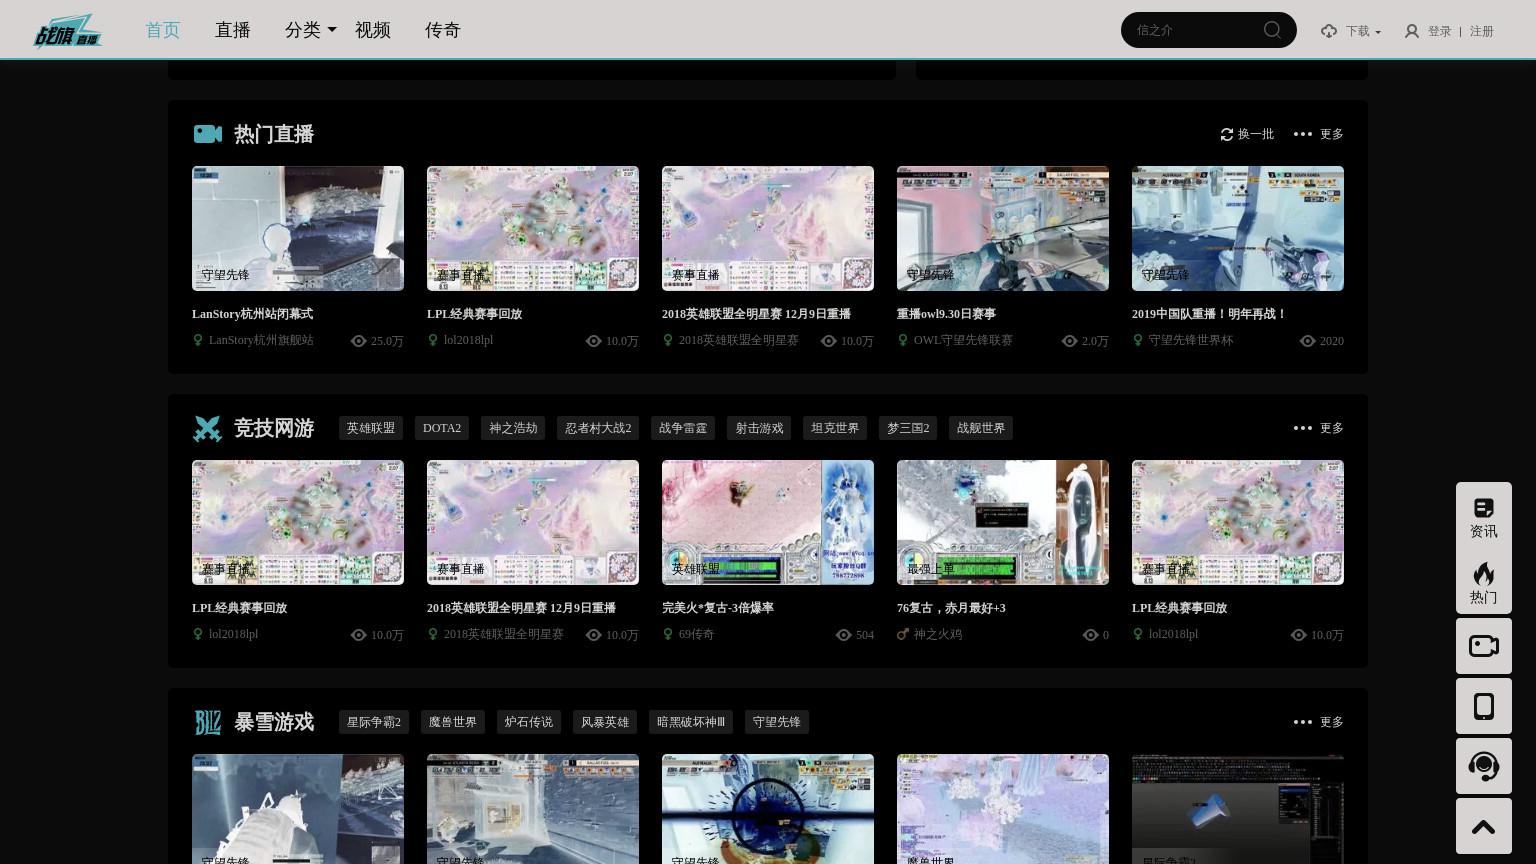
Task: Select the 炉石传说 category tag
Action: (x=529, y=722)
